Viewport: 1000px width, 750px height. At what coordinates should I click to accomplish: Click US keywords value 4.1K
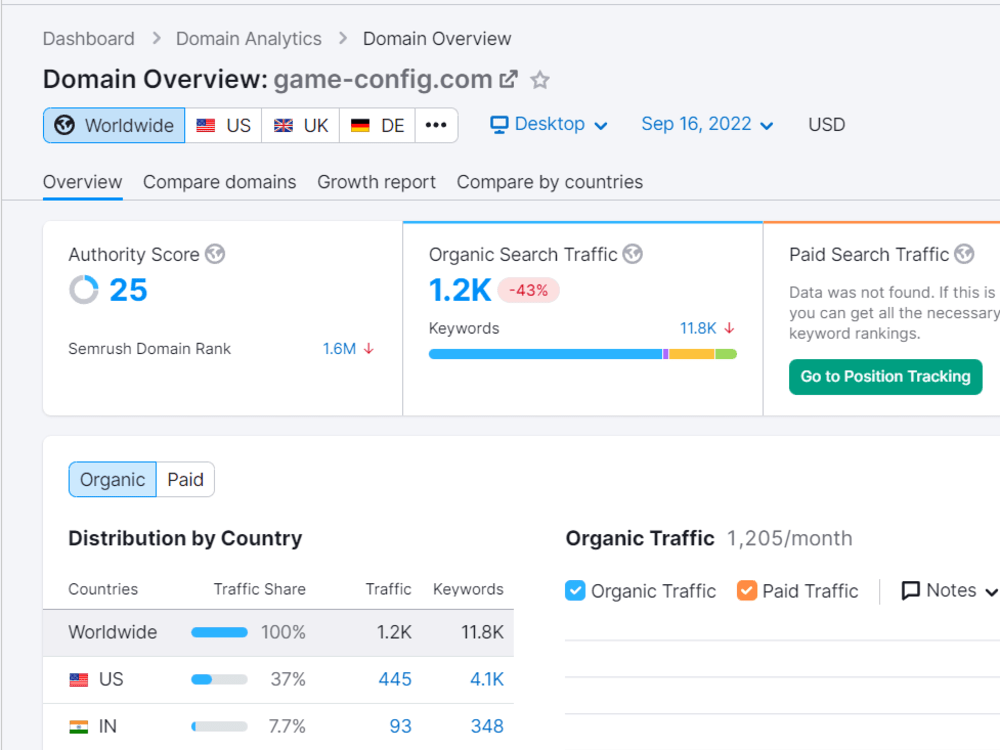[487, 680]
